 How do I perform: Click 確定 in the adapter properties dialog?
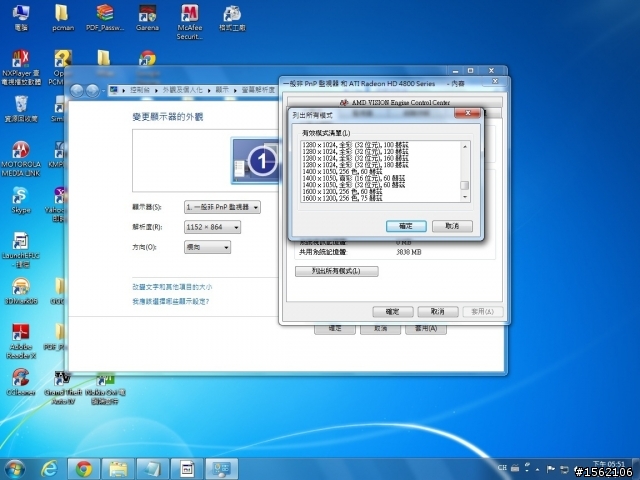point(393,312)
